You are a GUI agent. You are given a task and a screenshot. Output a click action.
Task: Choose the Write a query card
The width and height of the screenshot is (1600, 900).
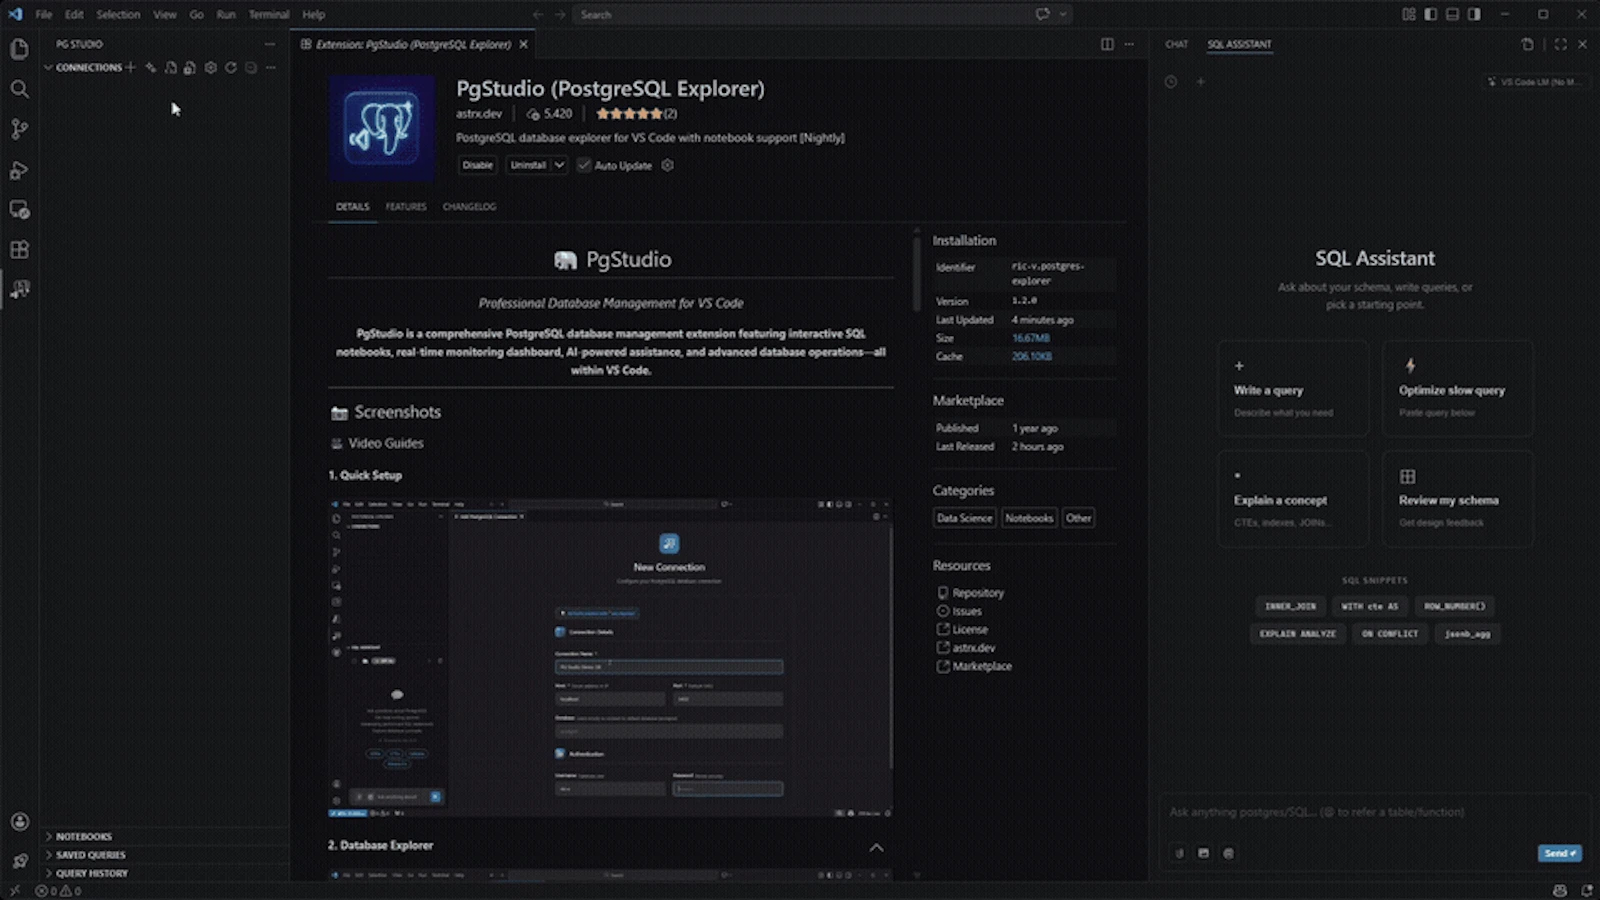pos(1293,388)
